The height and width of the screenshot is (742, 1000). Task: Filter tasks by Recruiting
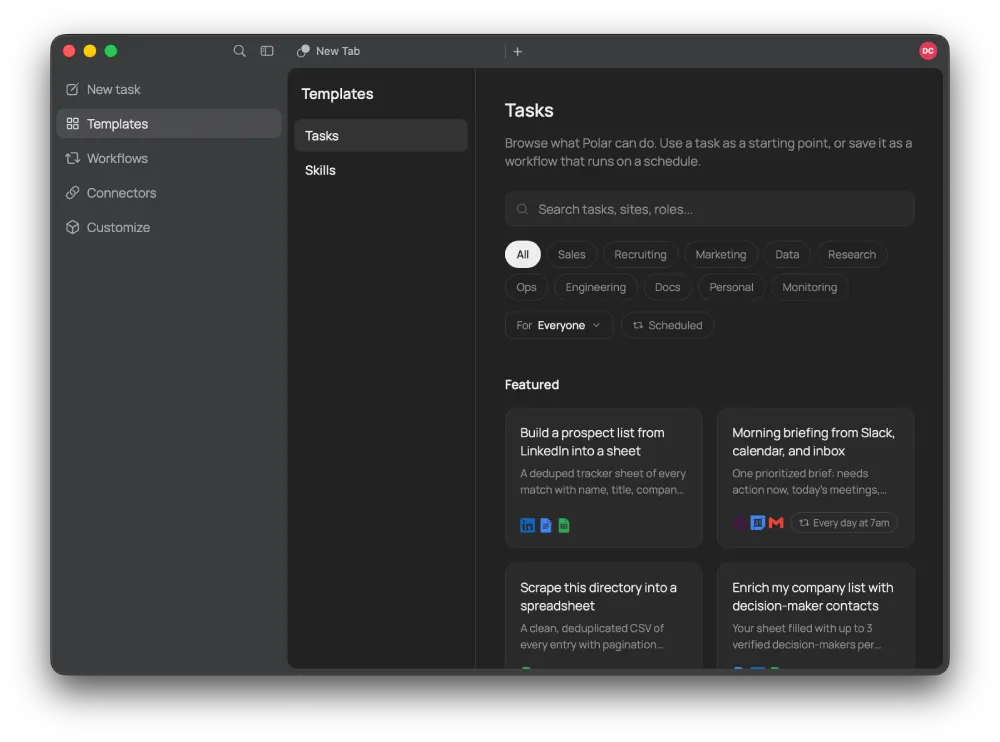(640, 255)
